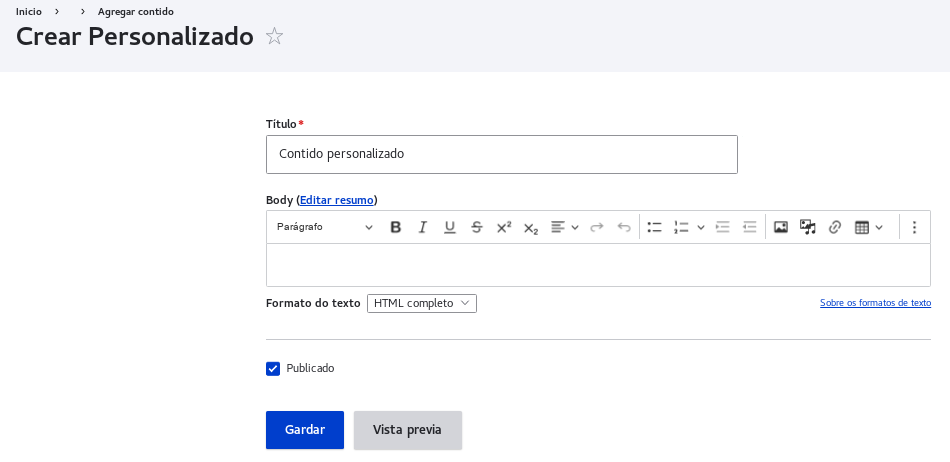Insert a link via chain icon
This screenshot has height=462, width=950.
(835, 228)
